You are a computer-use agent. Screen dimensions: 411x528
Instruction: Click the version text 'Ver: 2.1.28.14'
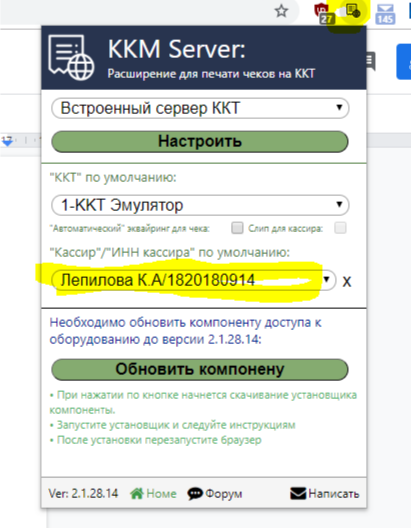tap(83, 494)
